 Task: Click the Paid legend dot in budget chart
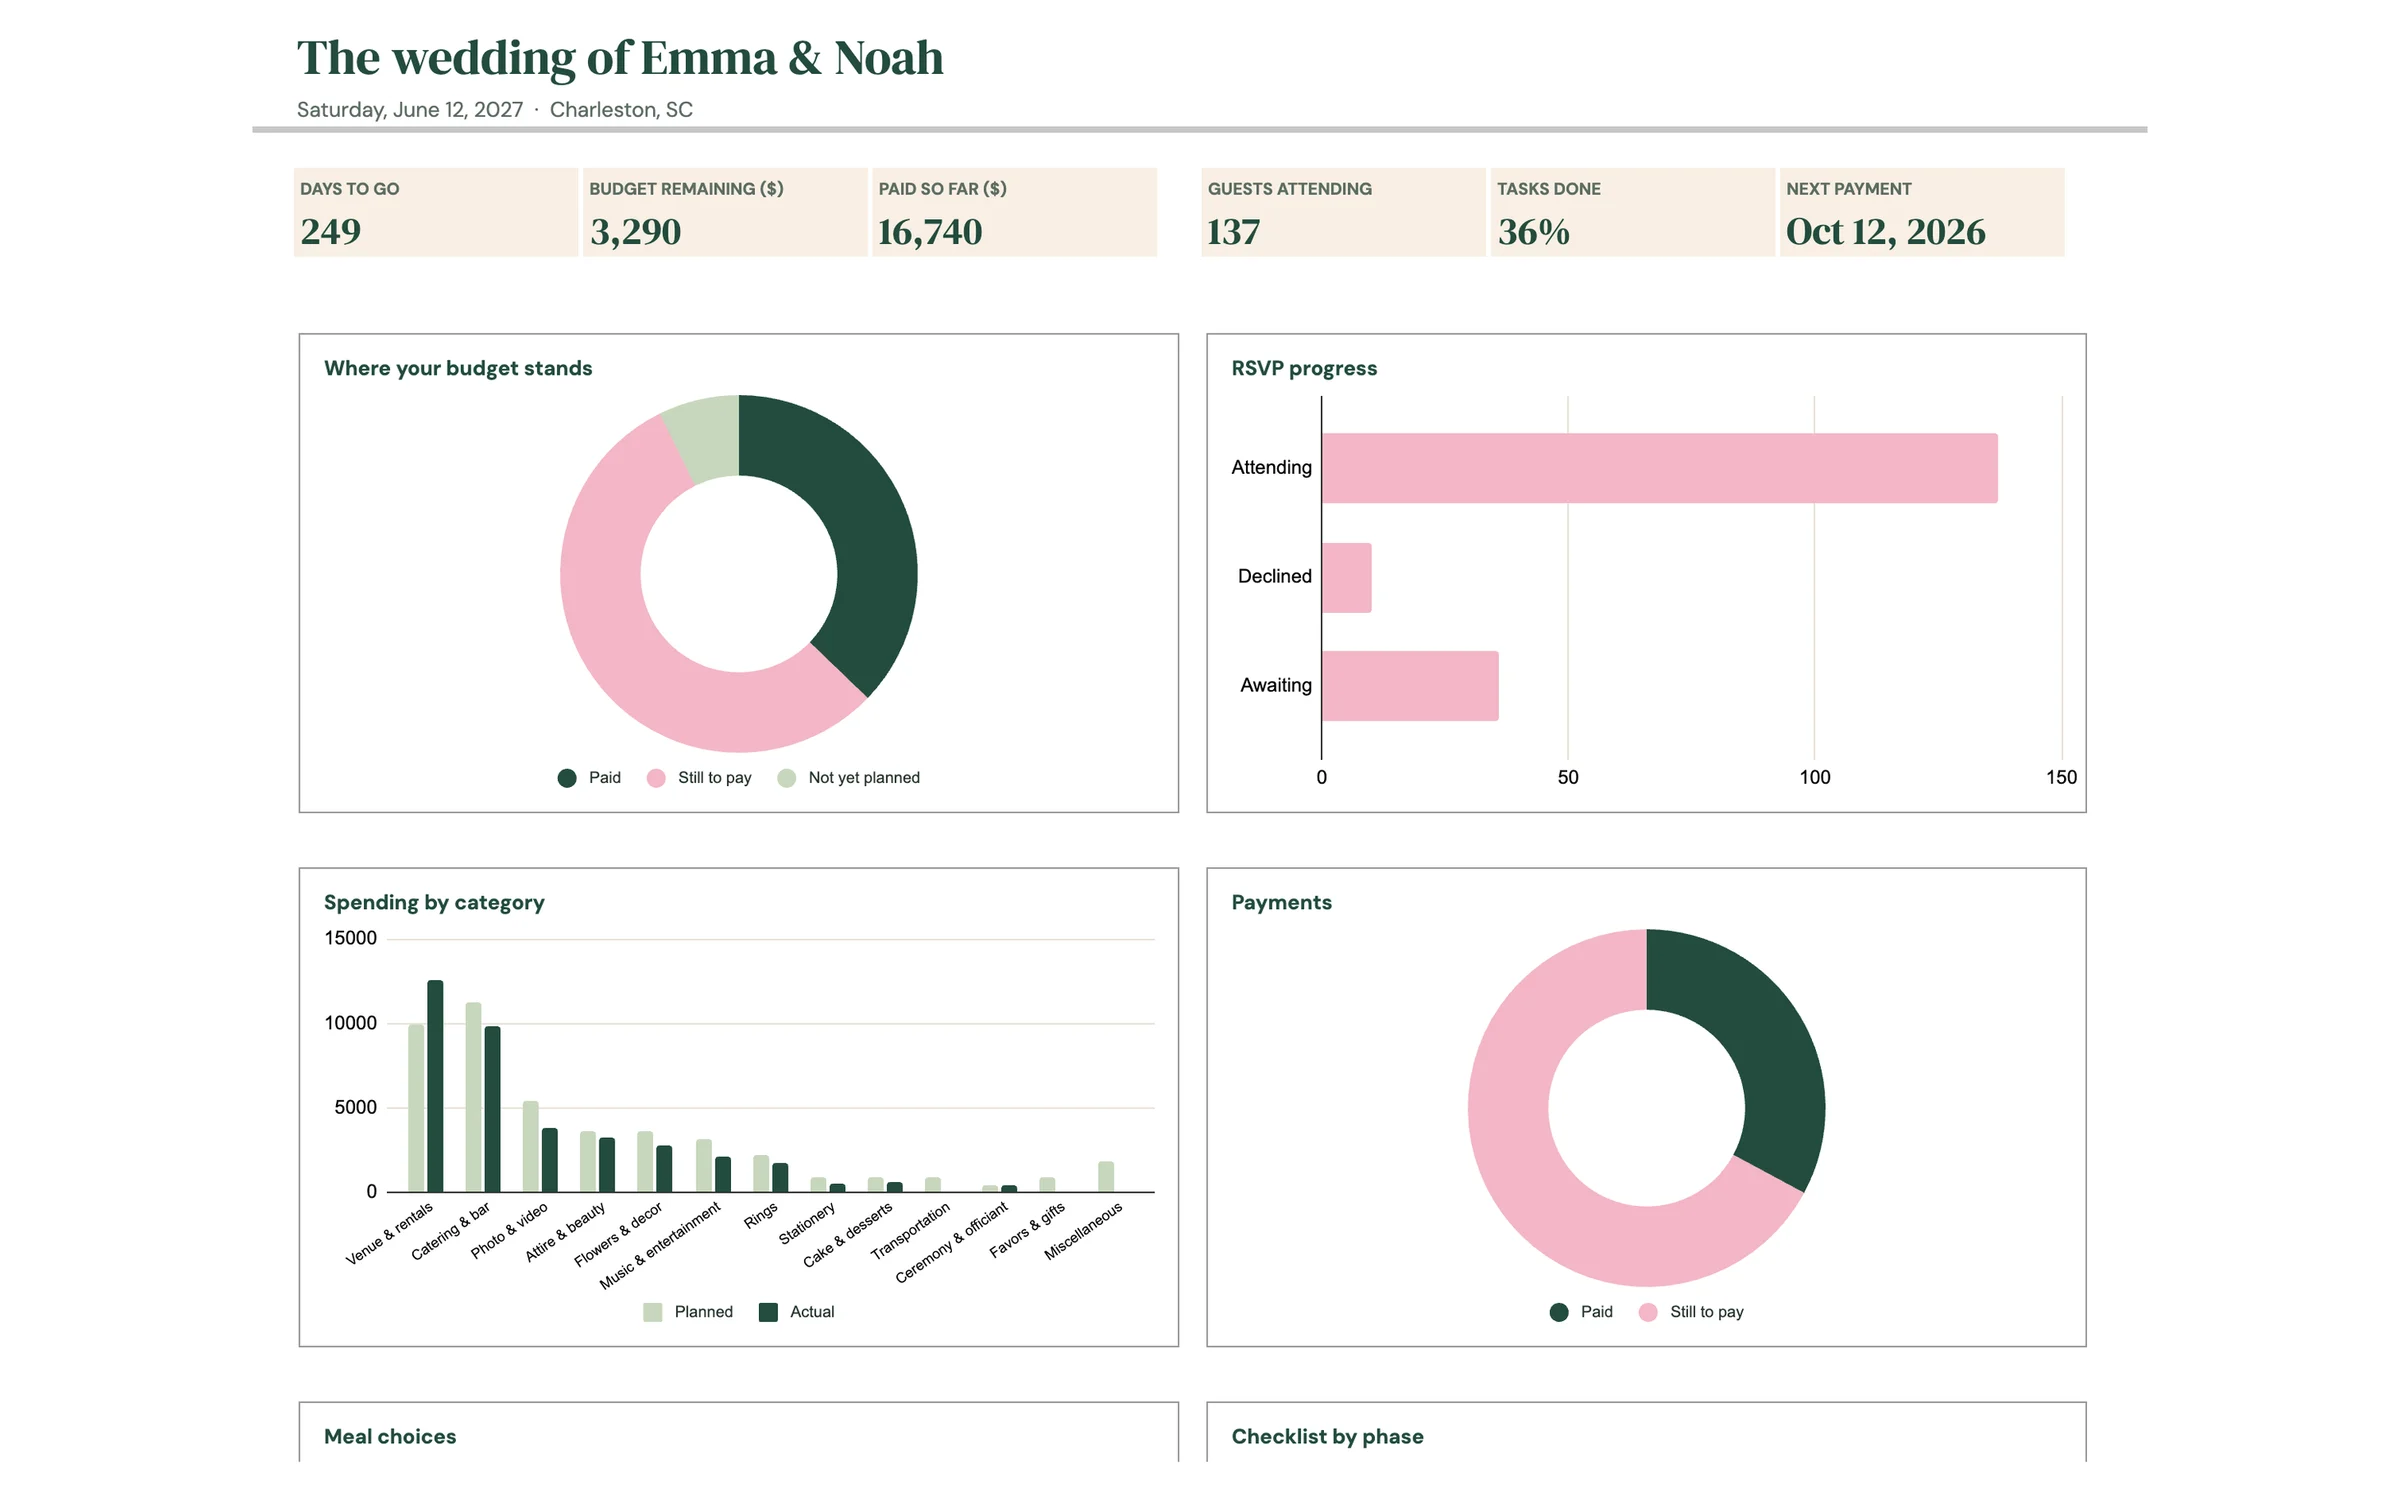click(567, 778)
